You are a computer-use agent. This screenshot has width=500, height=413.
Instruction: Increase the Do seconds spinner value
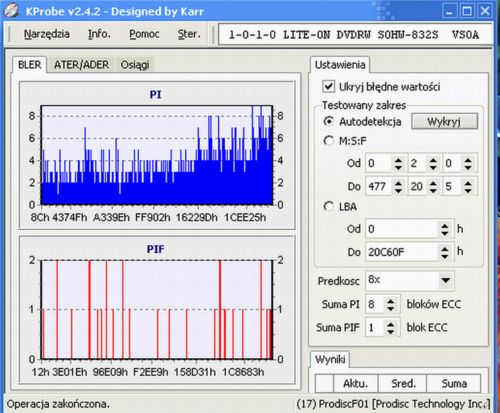click(x=433, y=183)
